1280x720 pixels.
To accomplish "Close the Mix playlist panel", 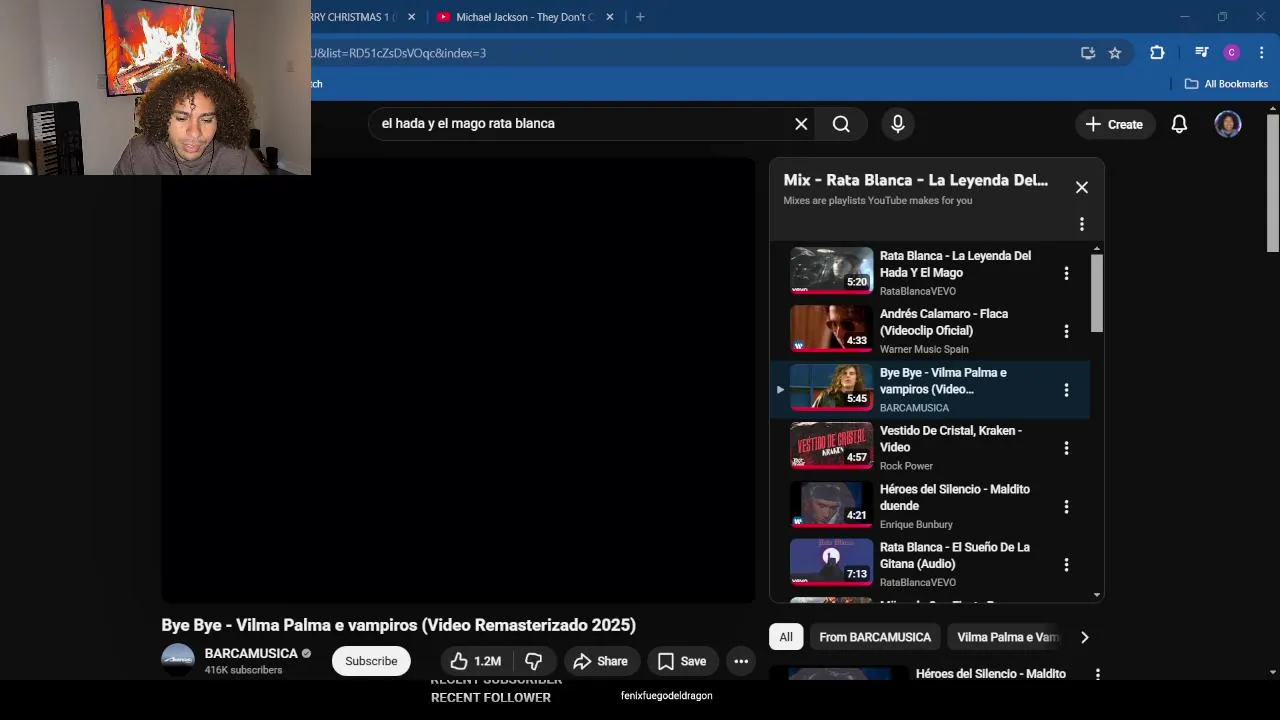I will 1082,187.
